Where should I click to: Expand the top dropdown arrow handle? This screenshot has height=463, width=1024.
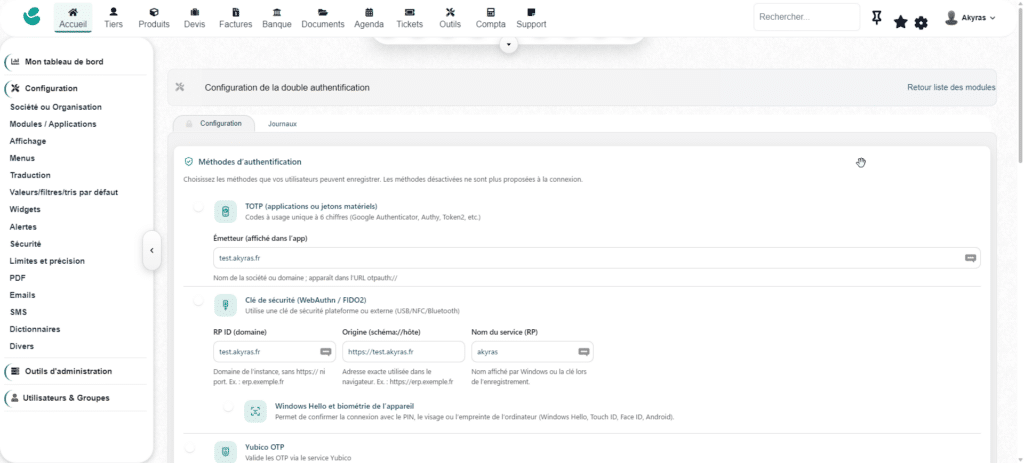pyautogui.click(x=509, y=44)
